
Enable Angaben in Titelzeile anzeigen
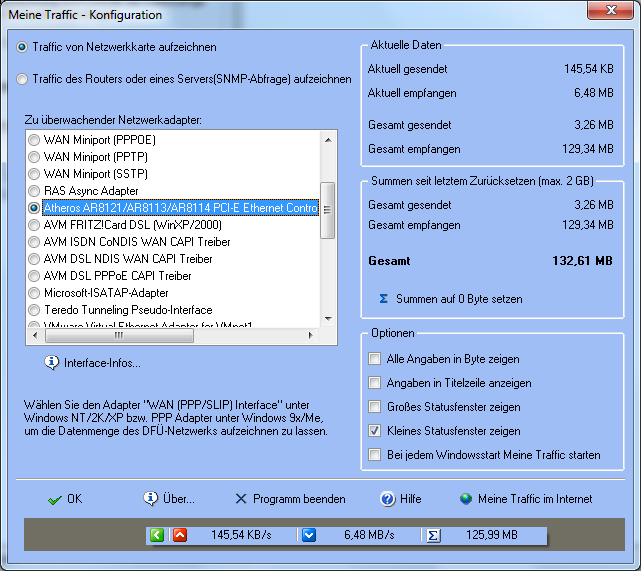pos(374,383)
